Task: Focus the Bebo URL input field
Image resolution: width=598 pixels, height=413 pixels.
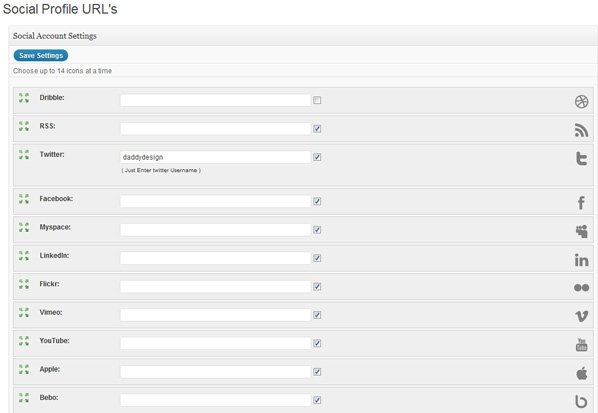Action: point(215,400)
